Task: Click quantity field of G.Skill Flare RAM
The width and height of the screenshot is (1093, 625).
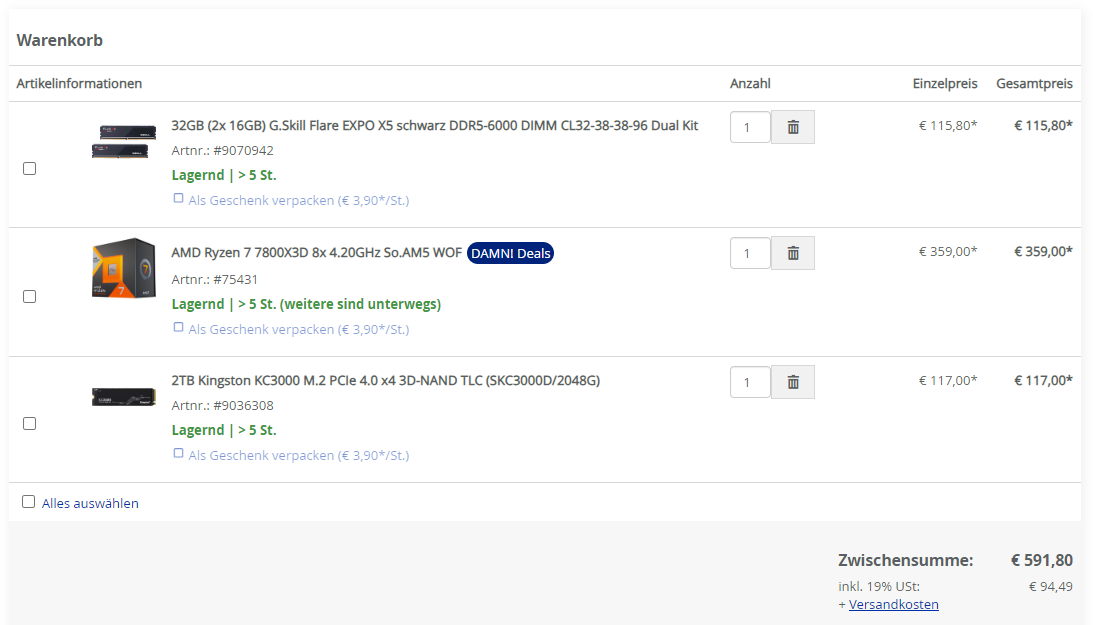Action: coord(750,127)
